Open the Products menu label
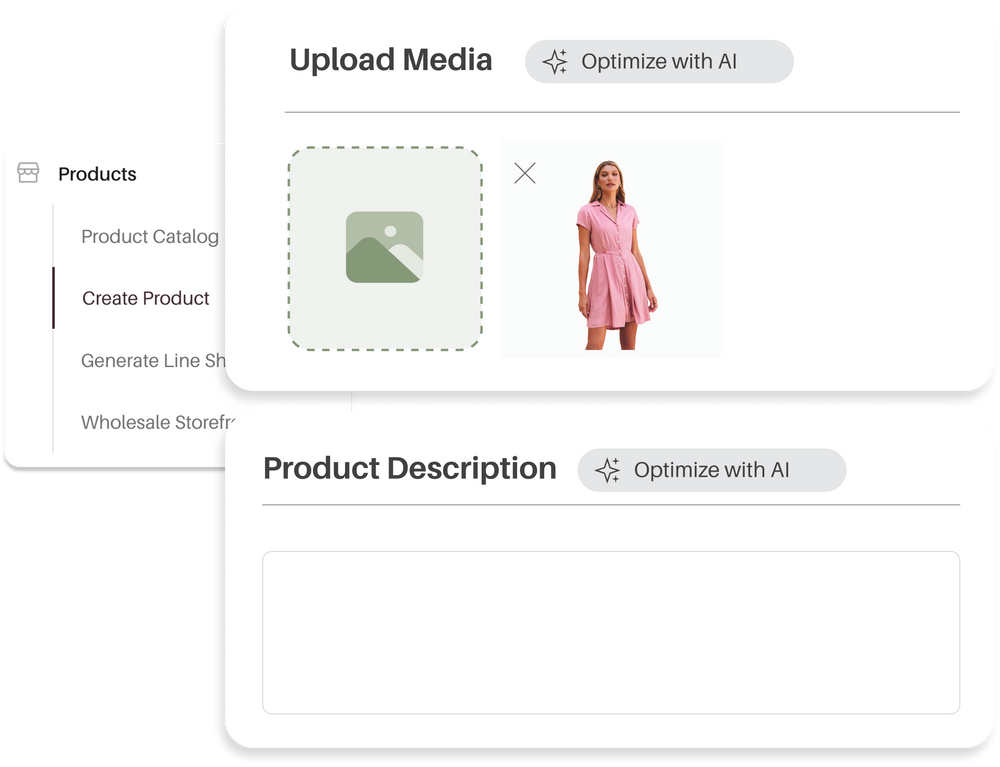 [x=97, y=174]
